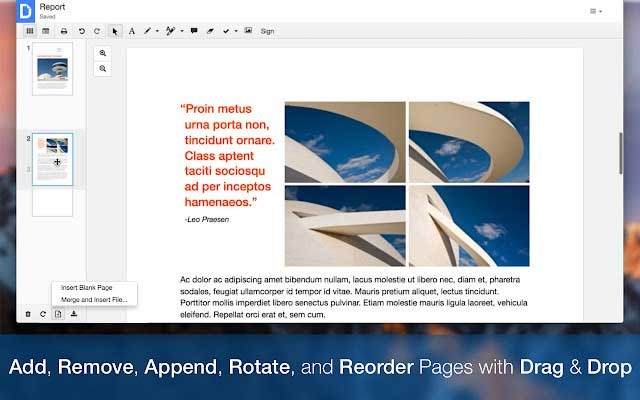Expand the pen tool dropdown arrow

point(157,31)
